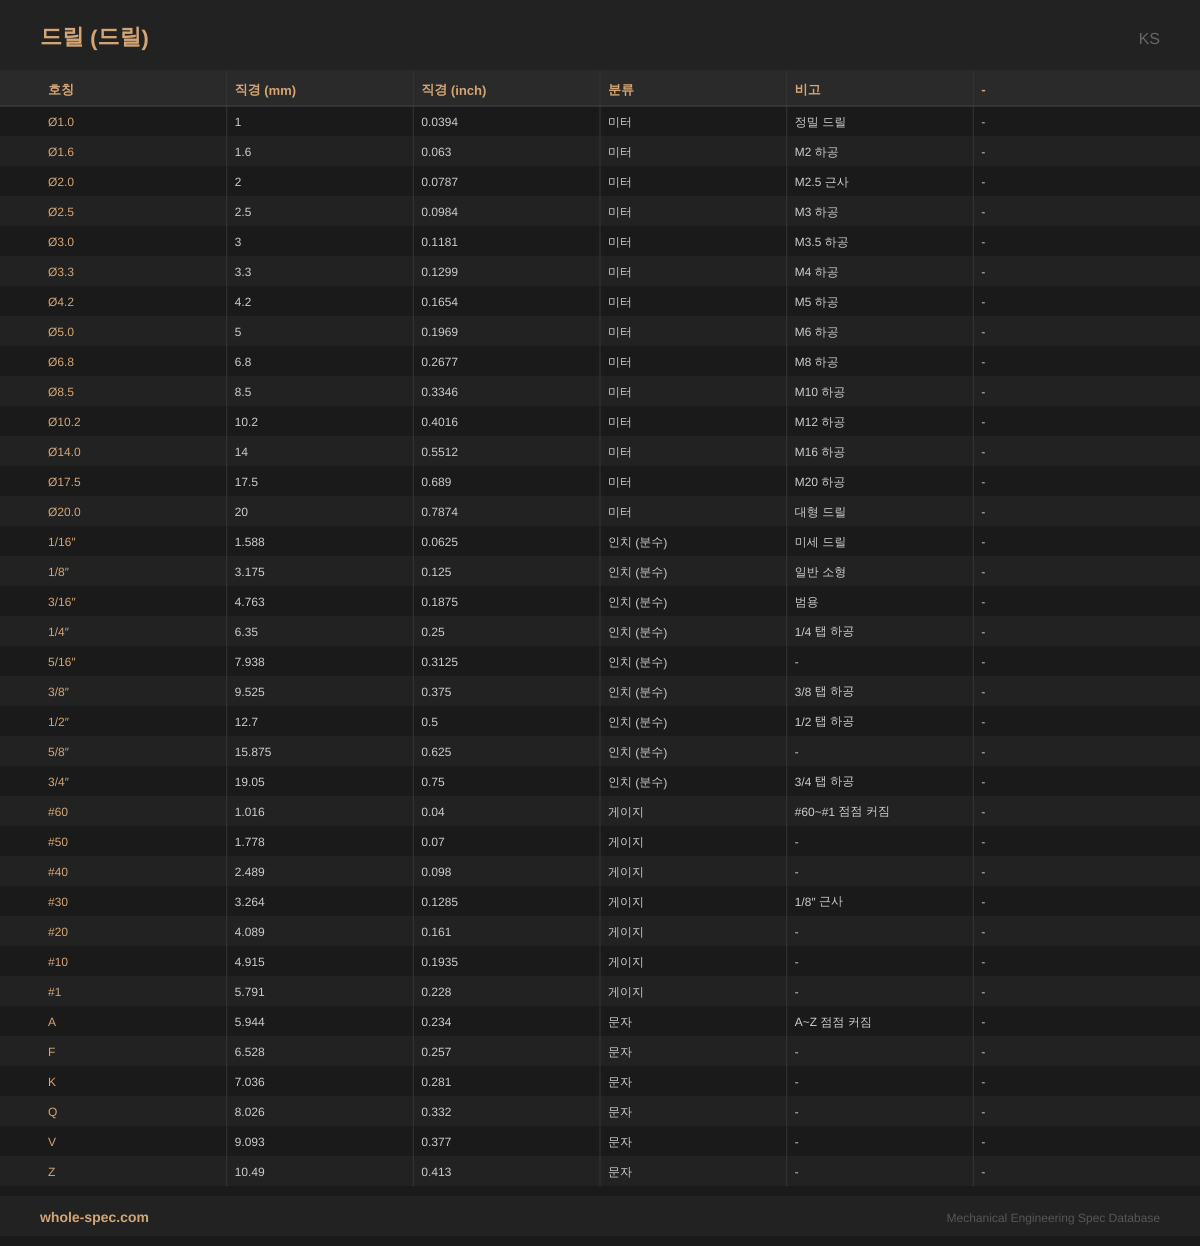Click the 직경 (inch) column header

click(x=453, y=90)
